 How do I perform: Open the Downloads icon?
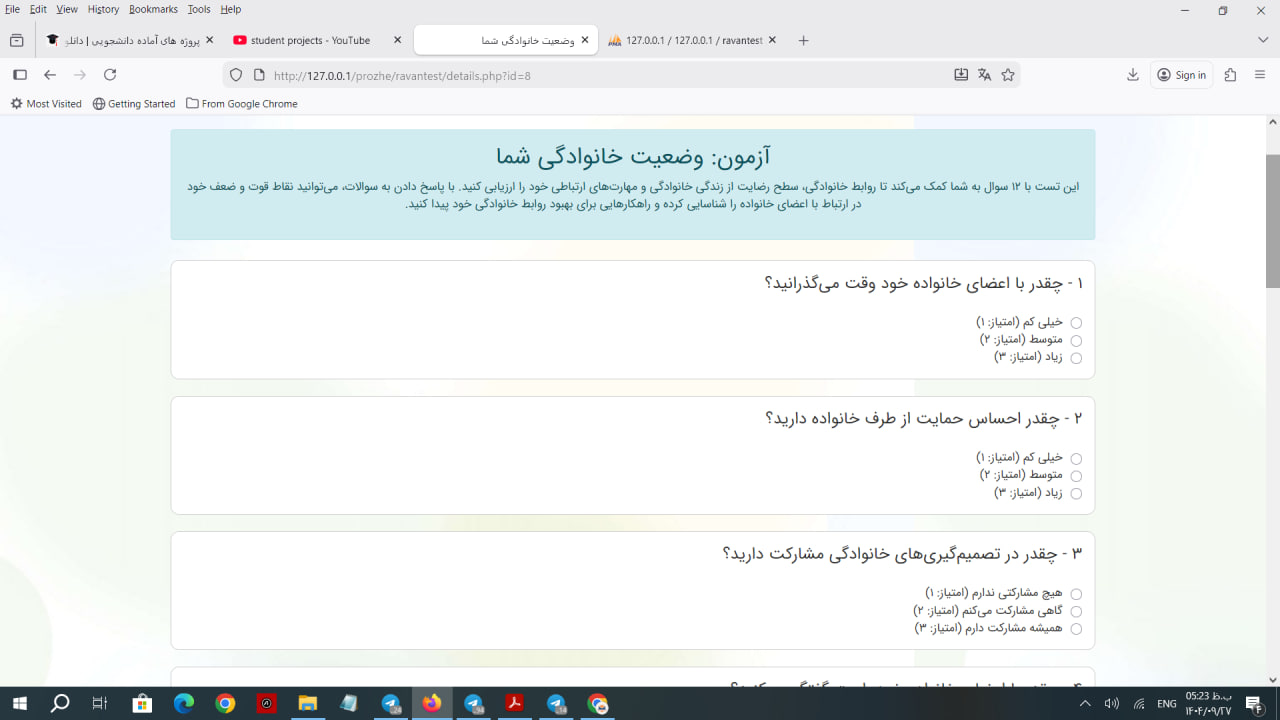(x=1133, y=75)
